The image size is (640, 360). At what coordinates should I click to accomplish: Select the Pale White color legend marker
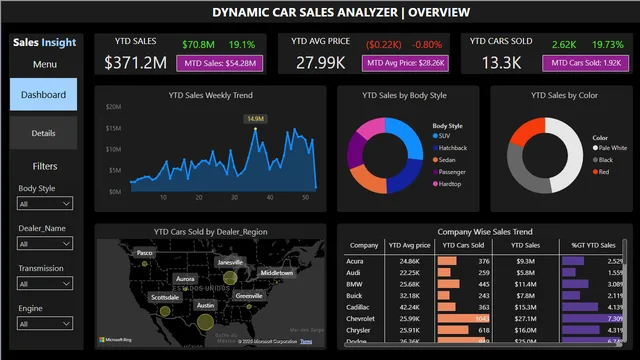pos(595,148)
